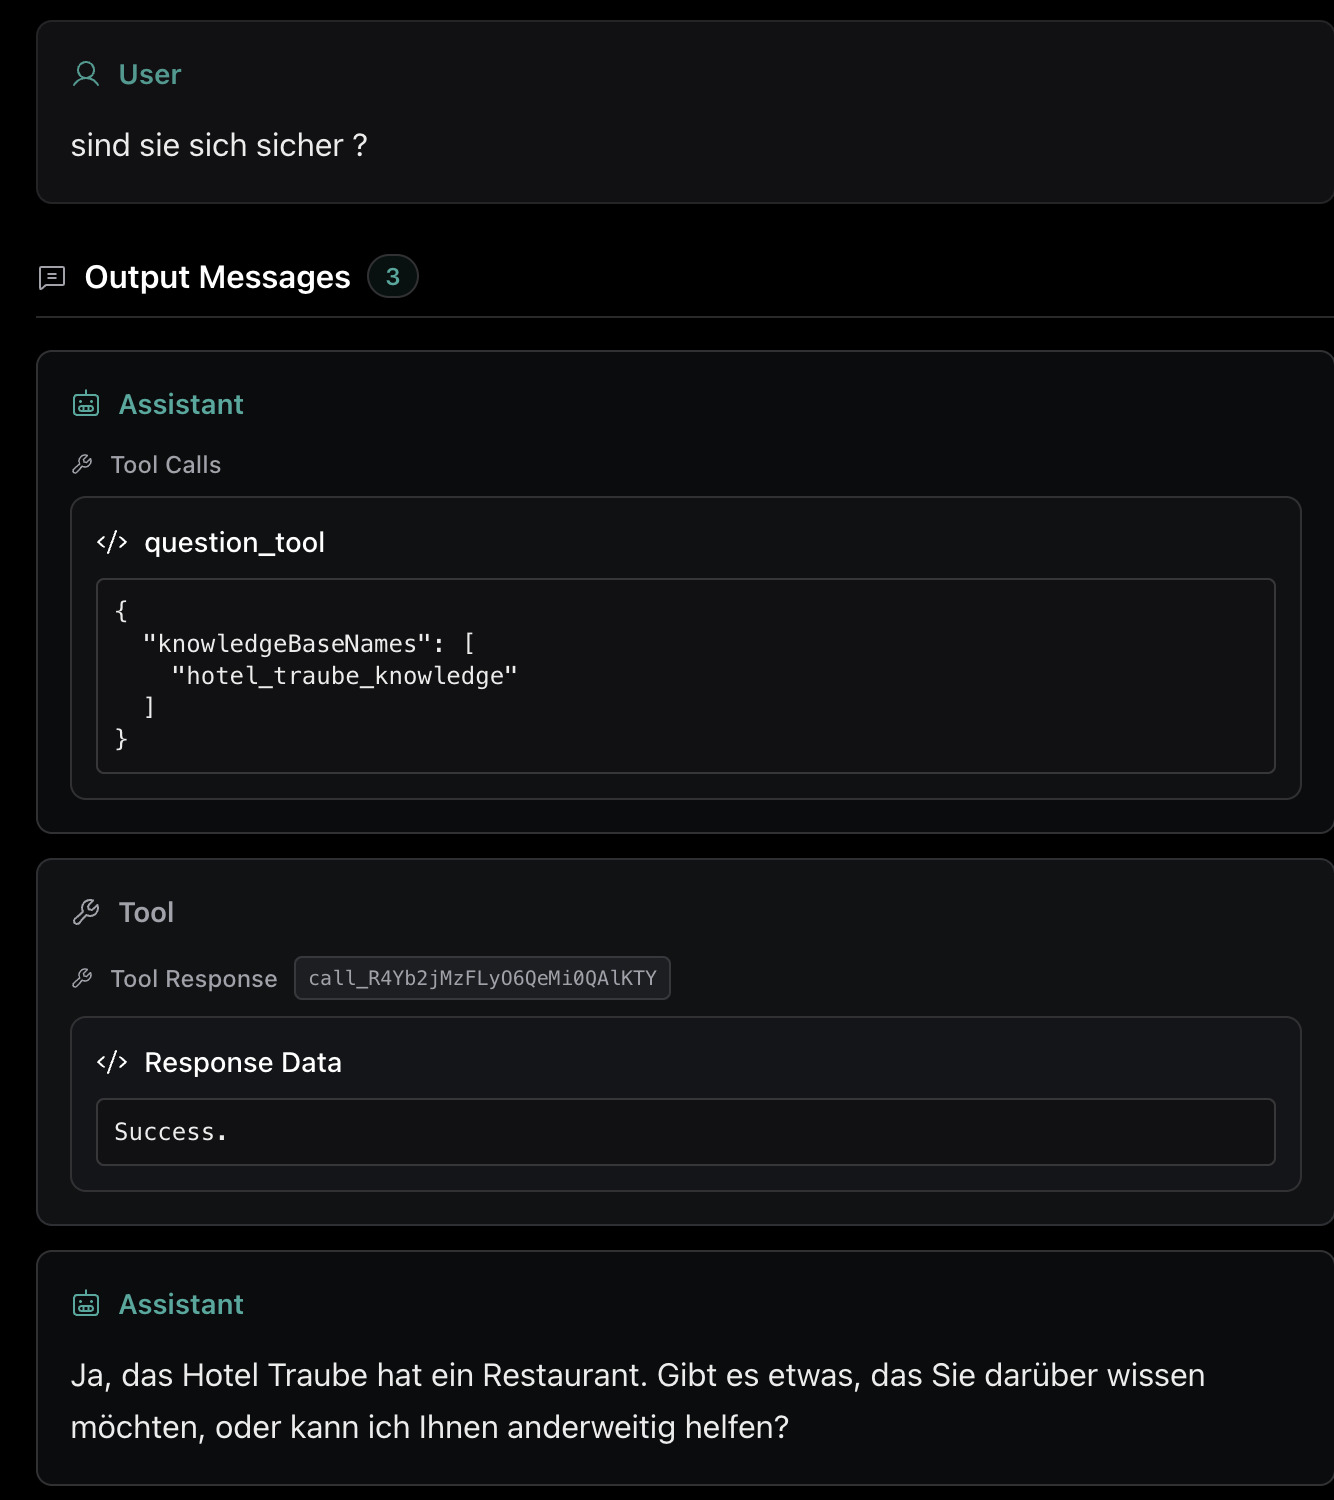The image size is (1334, 1500).
Task: Collapse the Output Messages section heading
Action: pos(217,277)
